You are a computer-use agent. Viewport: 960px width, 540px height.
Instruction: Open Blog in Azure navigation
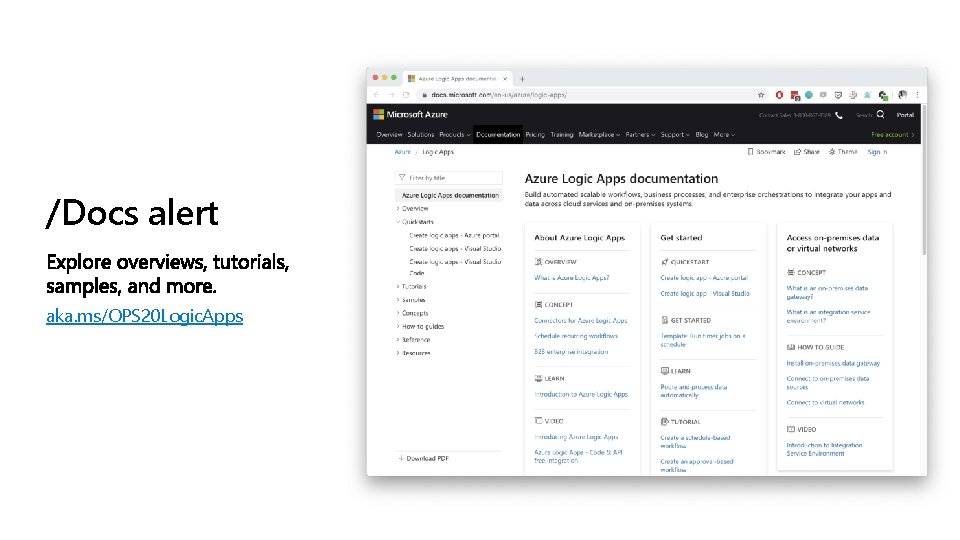pyautogui.click(x=702, y=135)
